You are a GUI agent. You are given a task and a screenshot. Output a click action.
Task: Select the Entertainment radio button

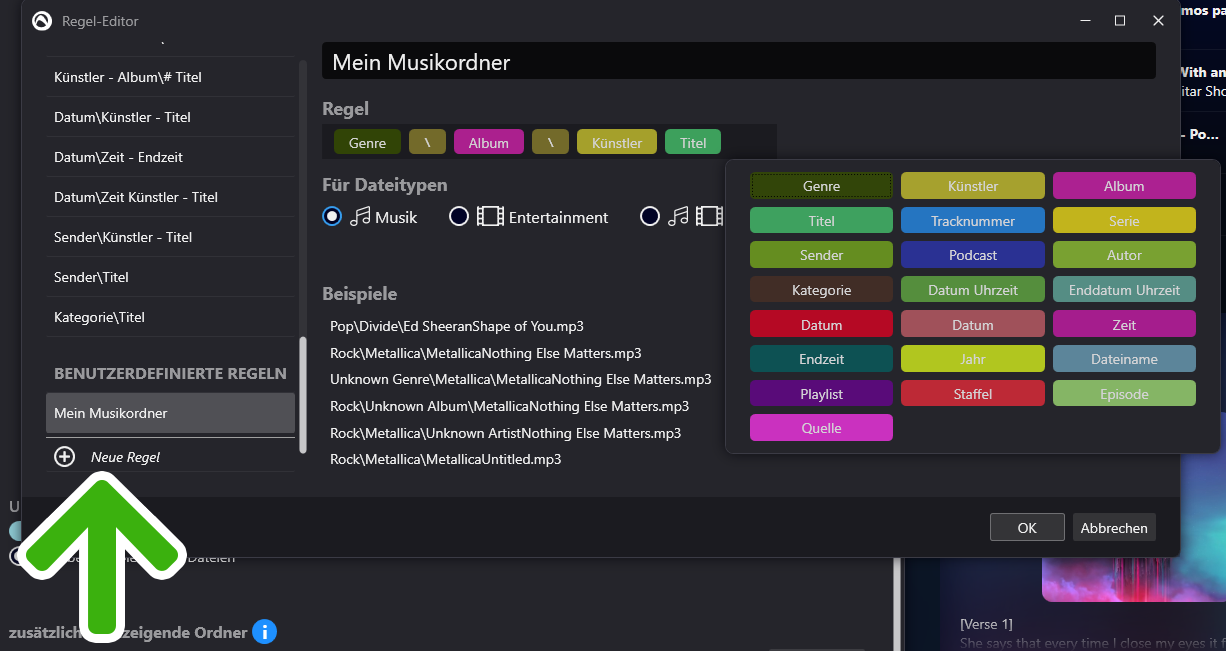click(x=459, y=216)
